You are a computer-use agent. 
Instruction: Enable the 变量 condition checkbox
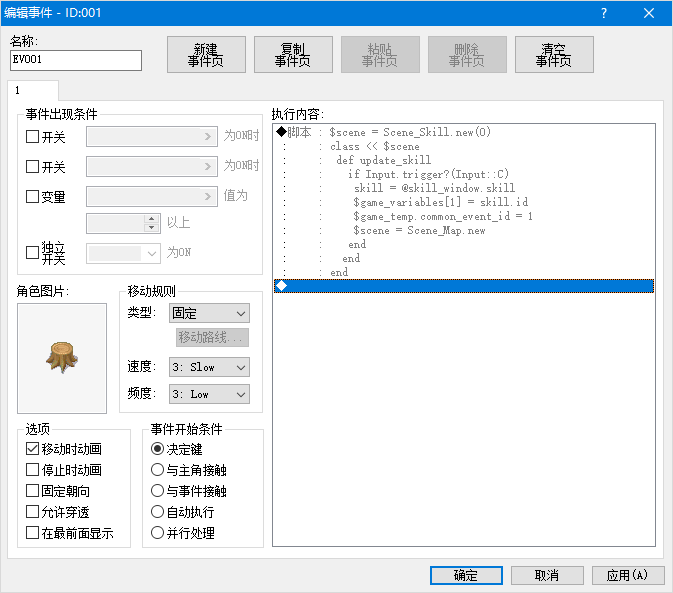33,197
